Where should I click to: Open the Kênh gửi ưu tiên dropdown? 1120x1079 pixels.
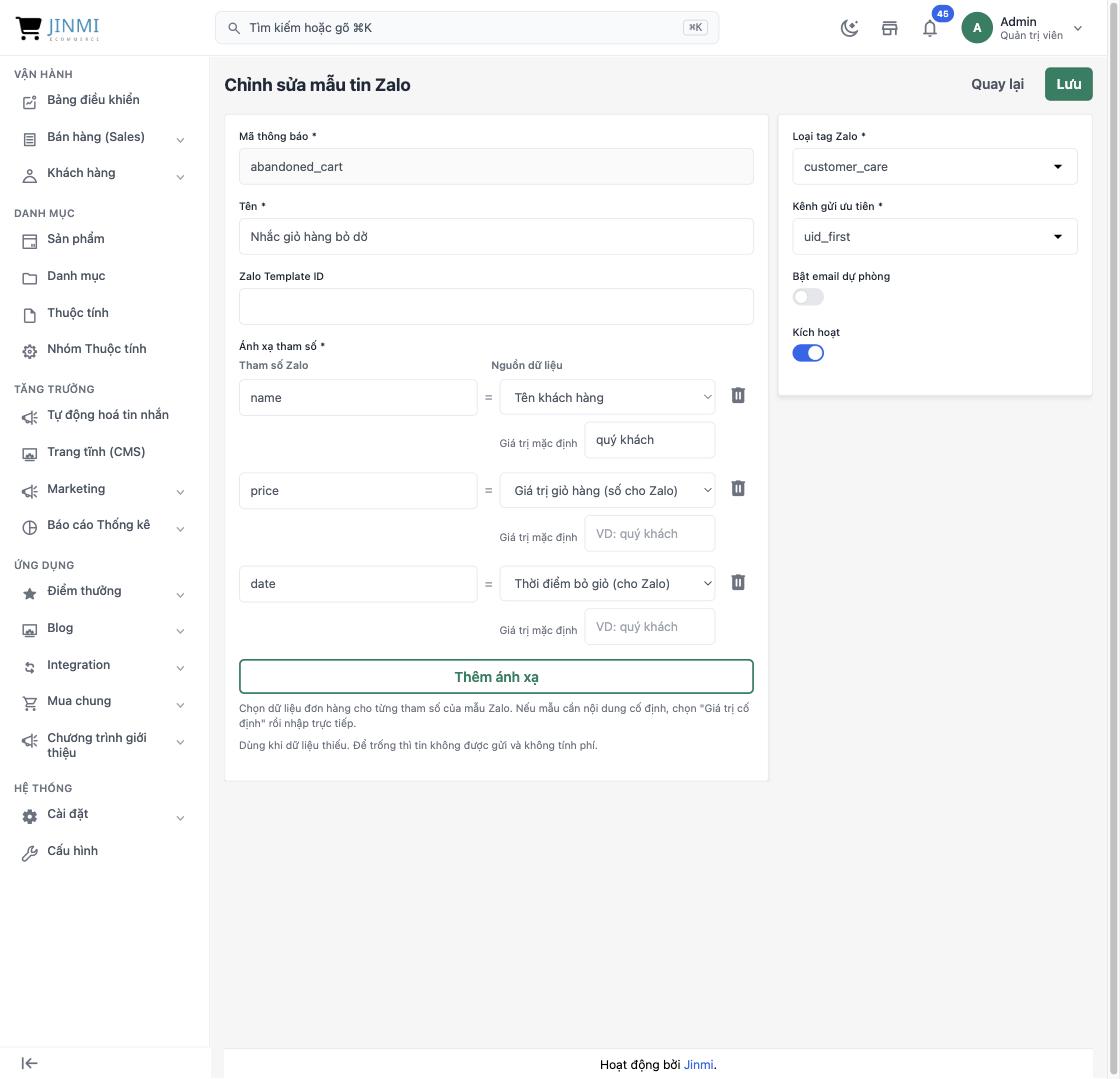tap(934, 236)
